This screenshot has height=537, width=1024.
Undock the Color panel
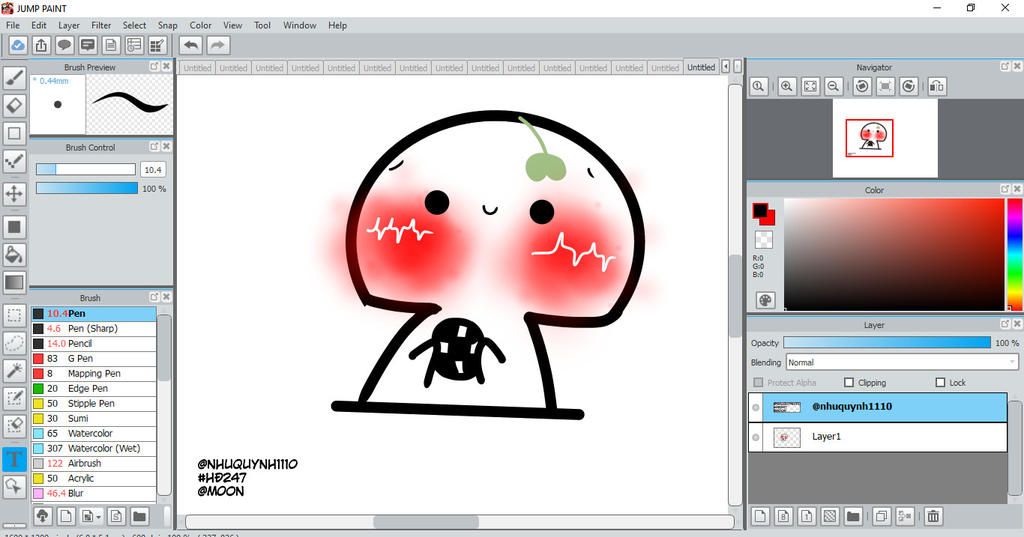[x=1004, y=189]
